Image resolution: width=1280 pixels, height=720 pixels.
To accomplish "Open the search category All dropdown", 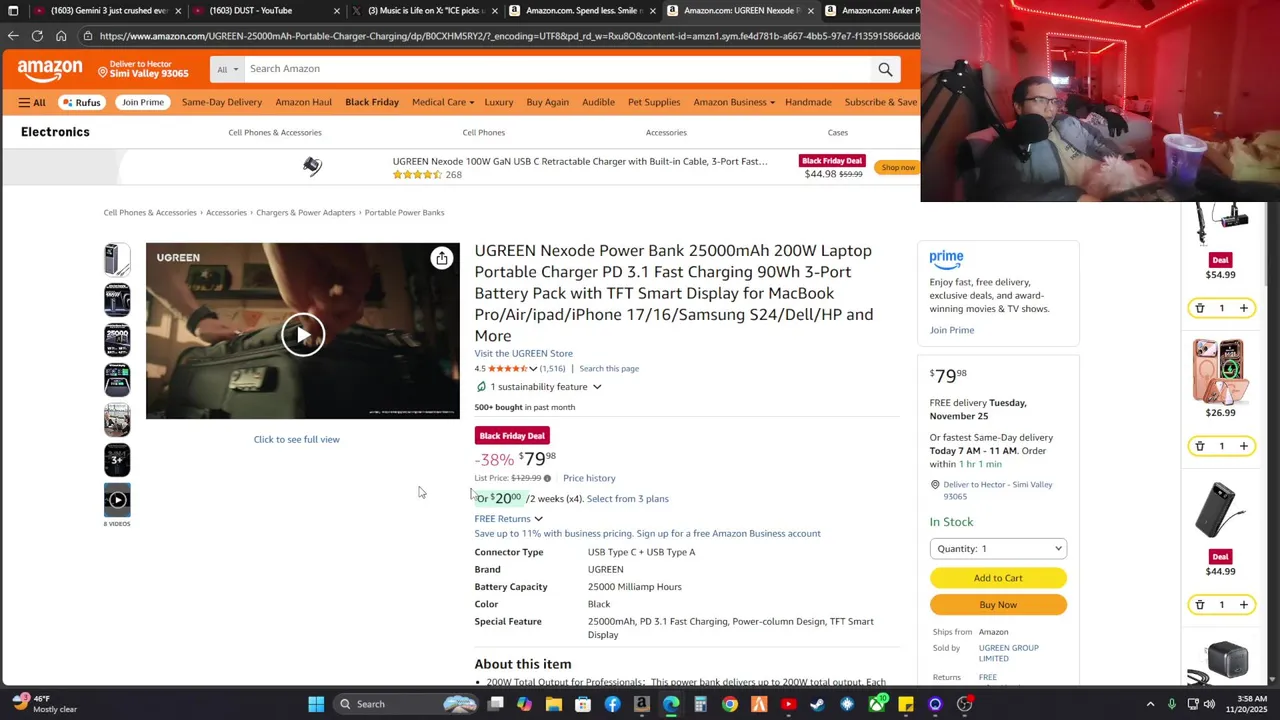I will (227, 69).
